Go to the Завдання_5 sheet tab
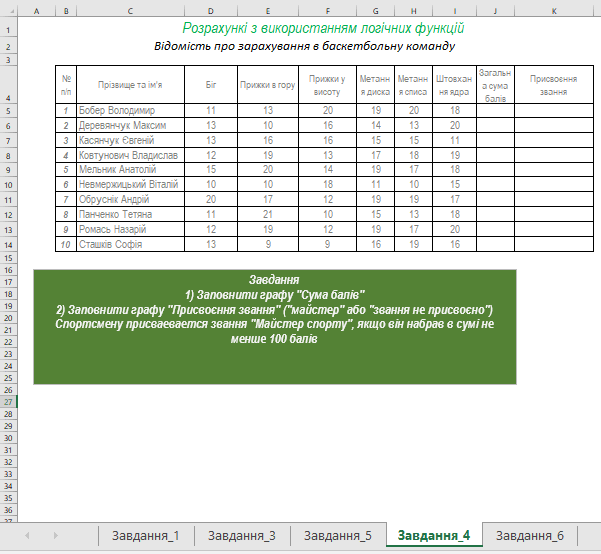601x554 pixels. click(338, 535)
